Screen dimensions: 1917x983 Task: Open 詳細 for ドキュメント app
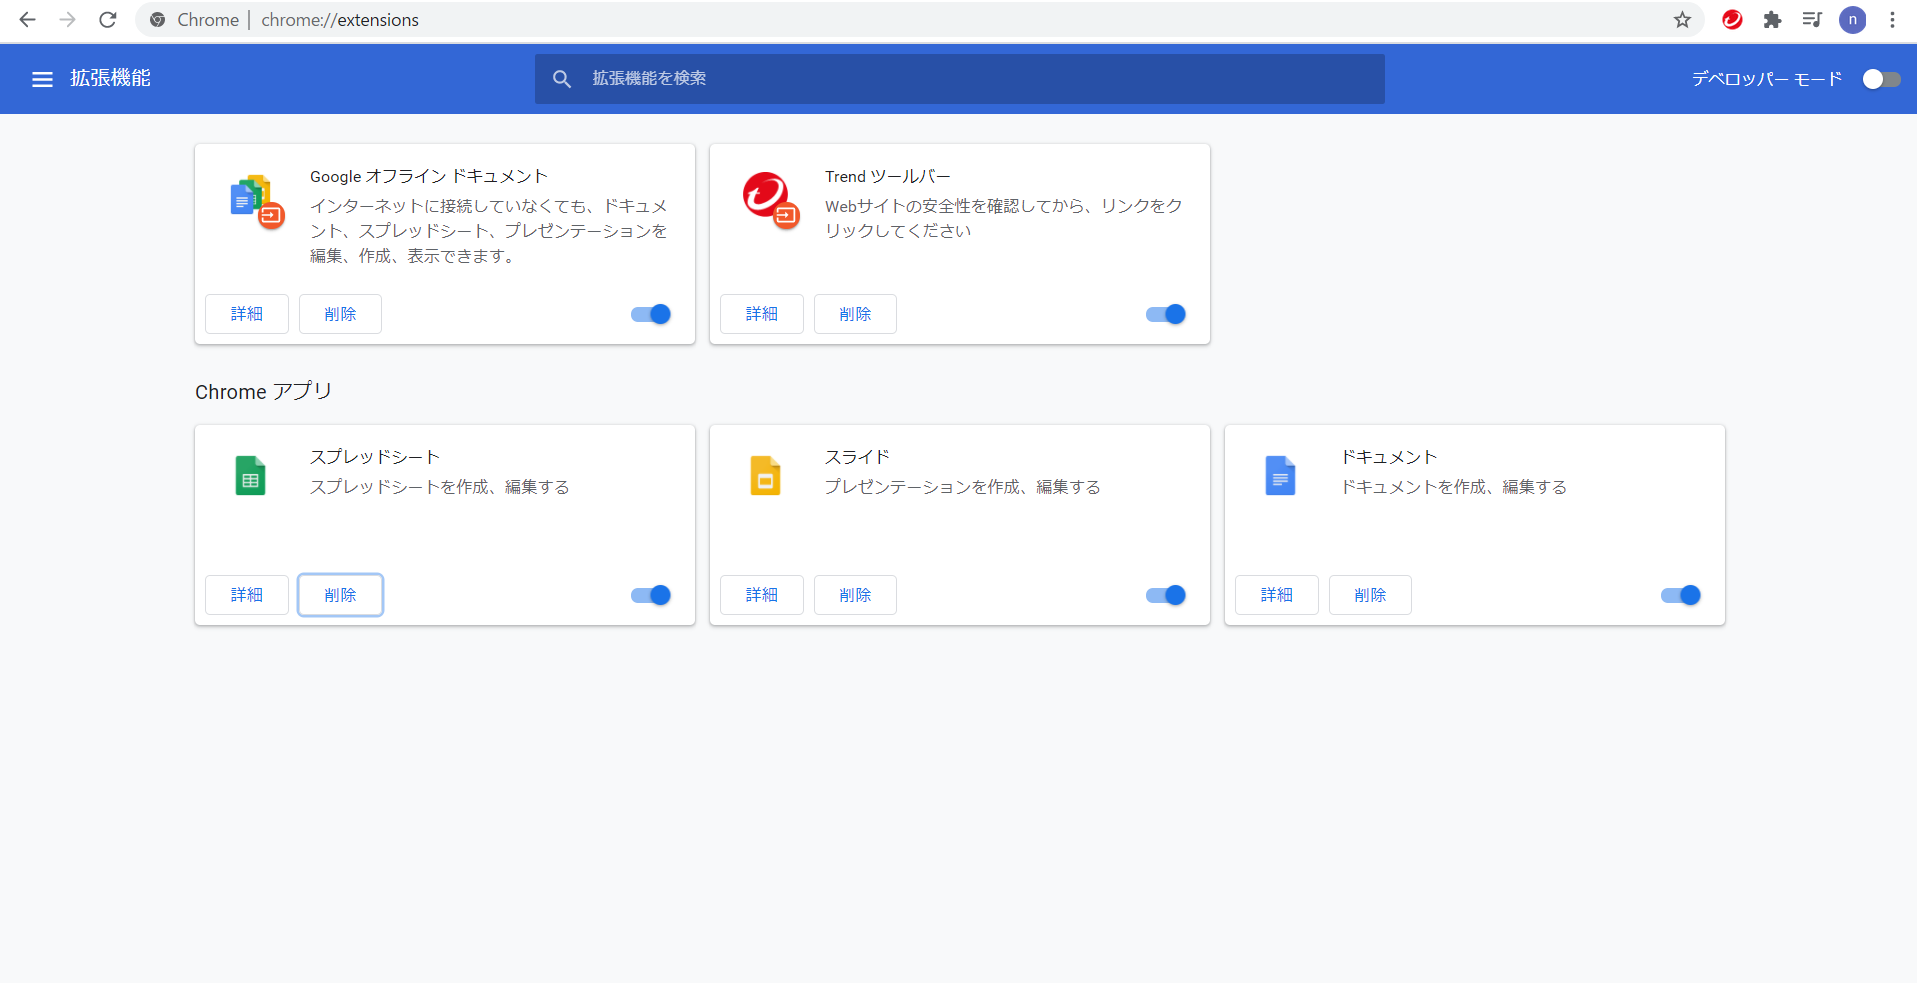pyautogui.click(x=1277, y=595)
